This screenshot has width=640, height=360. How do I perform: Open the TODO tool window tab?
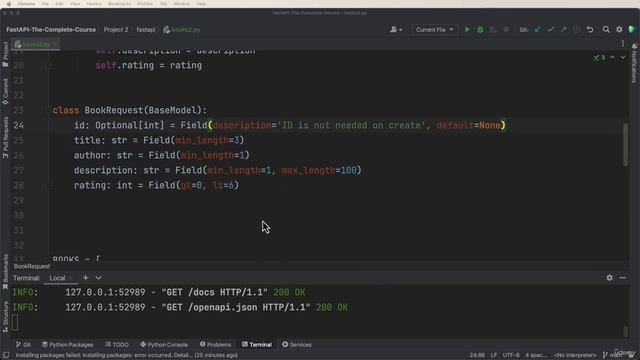pos(117,345)
